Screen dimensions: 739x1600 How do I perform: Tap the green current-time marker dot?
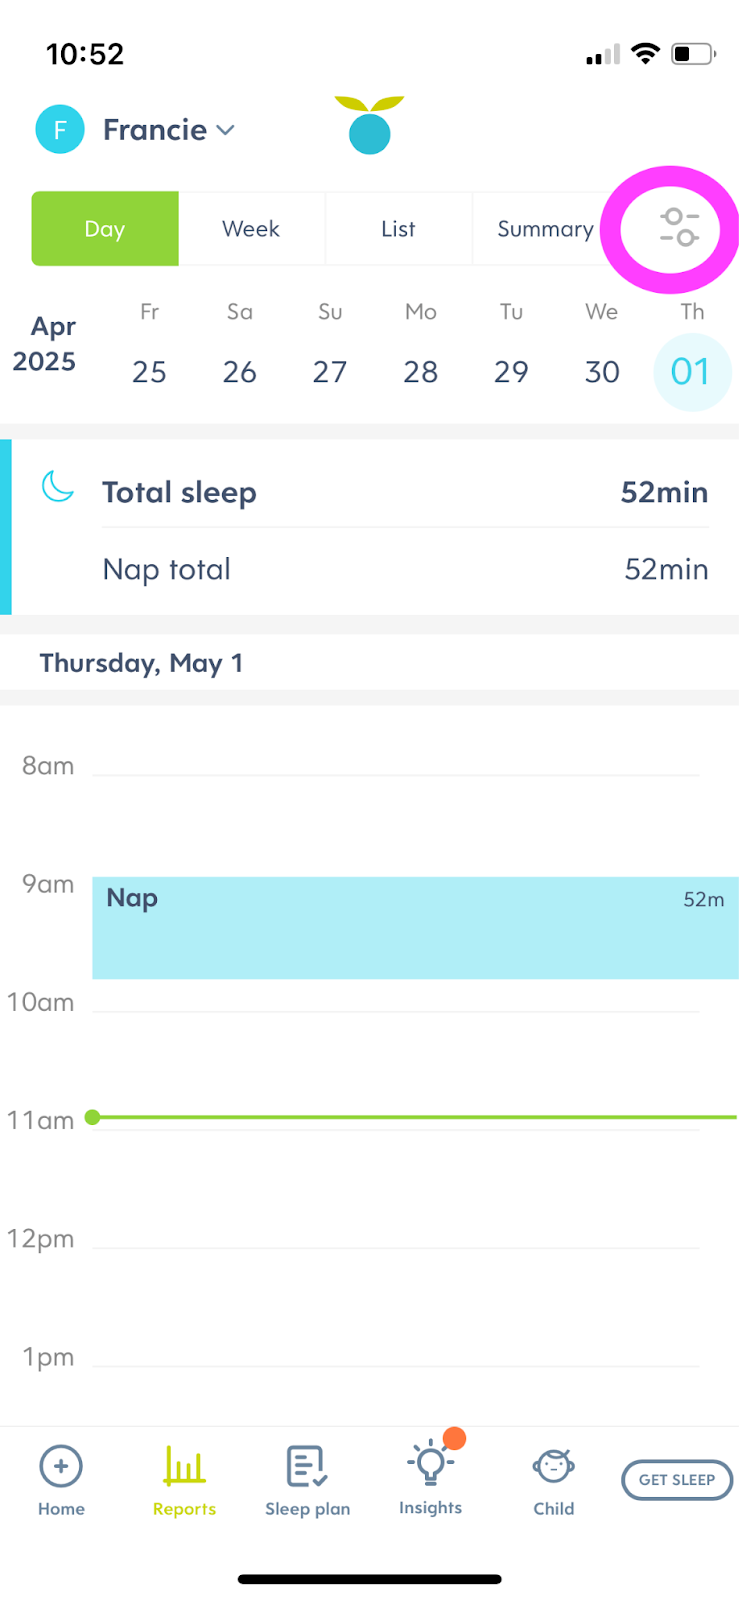[x=93, y=1117]
